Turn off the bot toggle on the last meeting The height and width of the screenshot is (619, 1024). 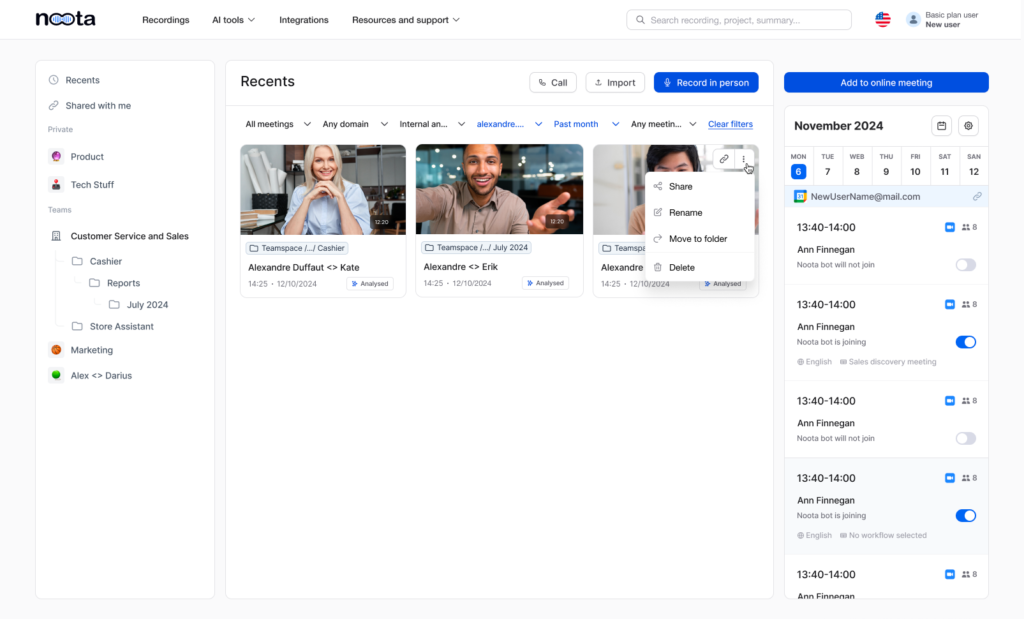coord(965,515)
